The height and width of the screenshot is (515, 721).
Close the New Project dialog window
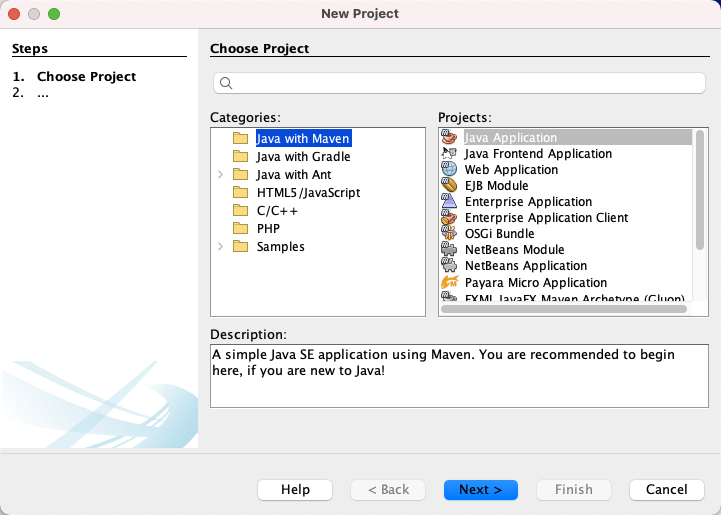point(14,14)
